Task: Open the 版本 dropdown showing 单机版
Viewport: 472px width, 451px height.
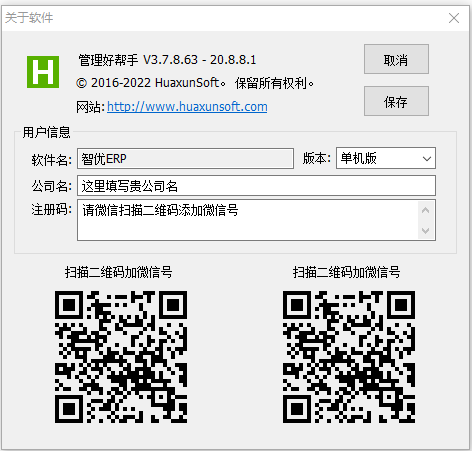Action: [386, 158]
